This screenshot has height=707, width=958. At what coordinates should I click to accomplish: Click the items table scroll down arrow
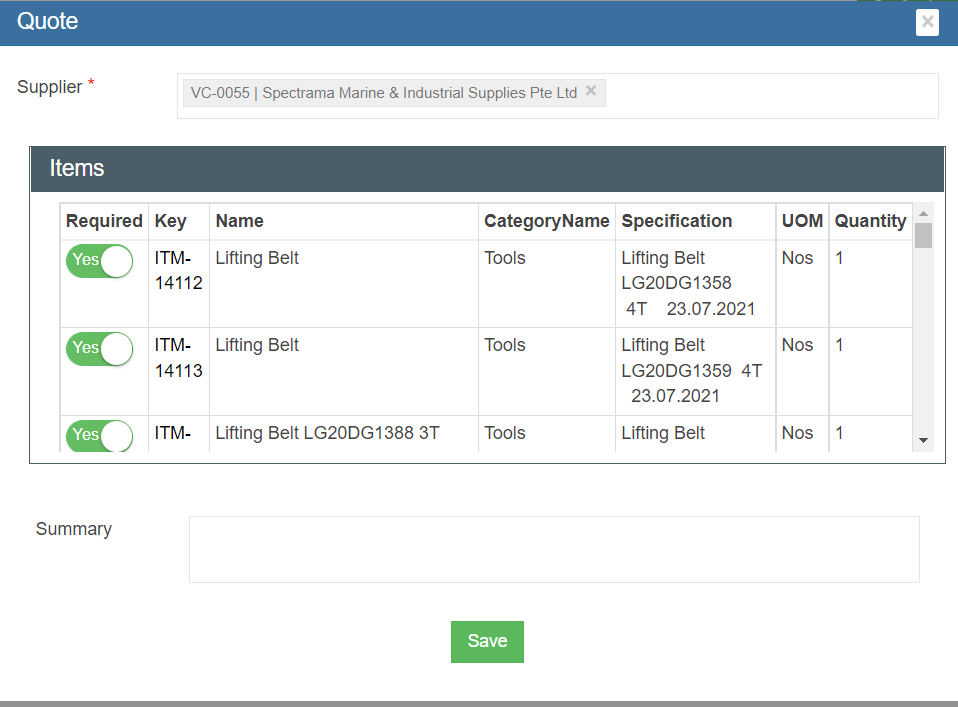(923, 440)
